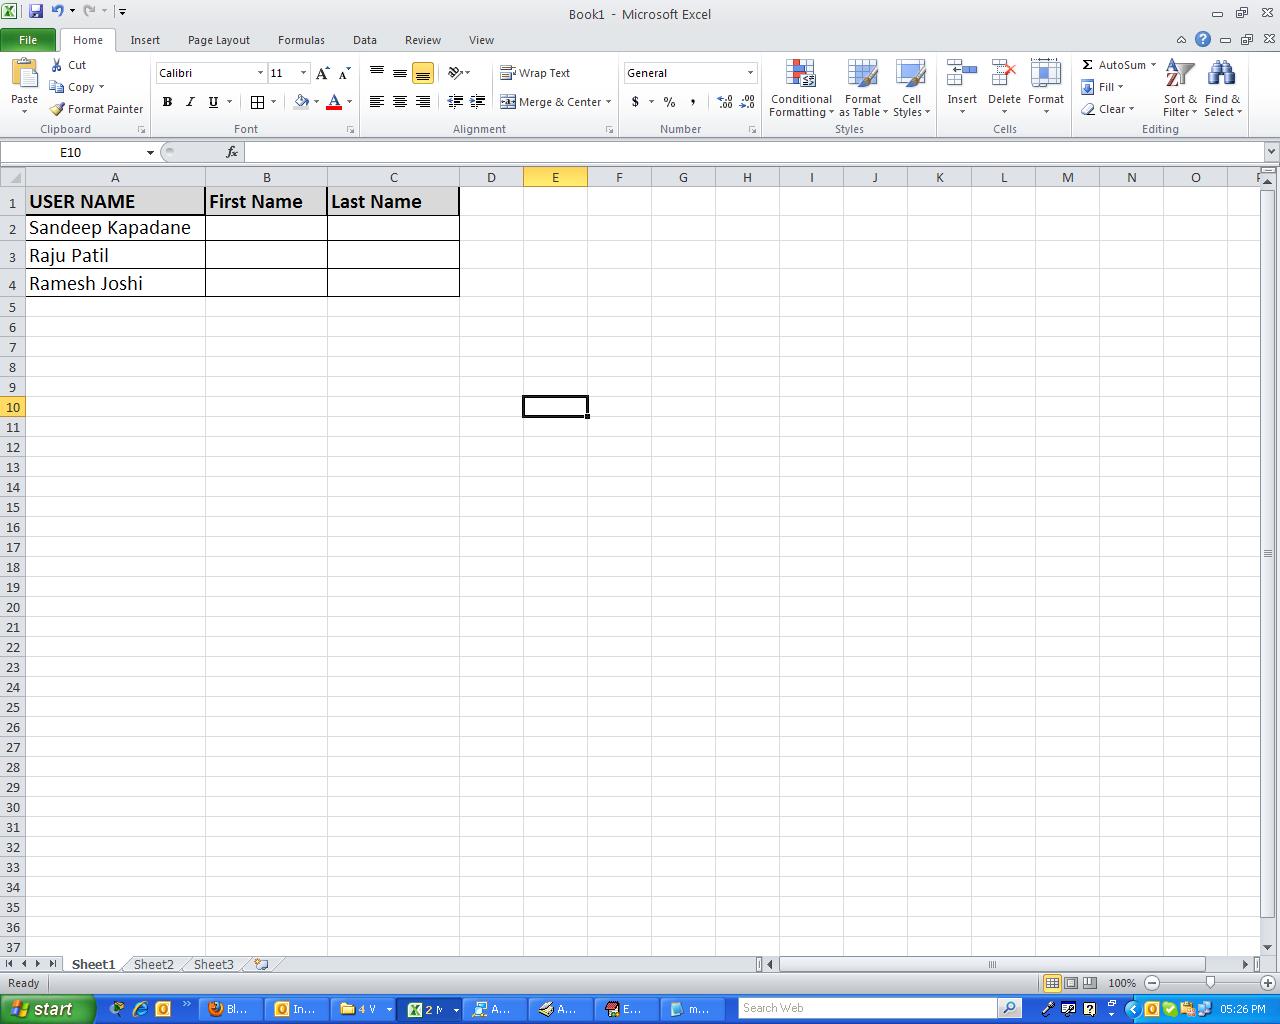
Task: Select the Format Painter brush
Action: [57, 109]
